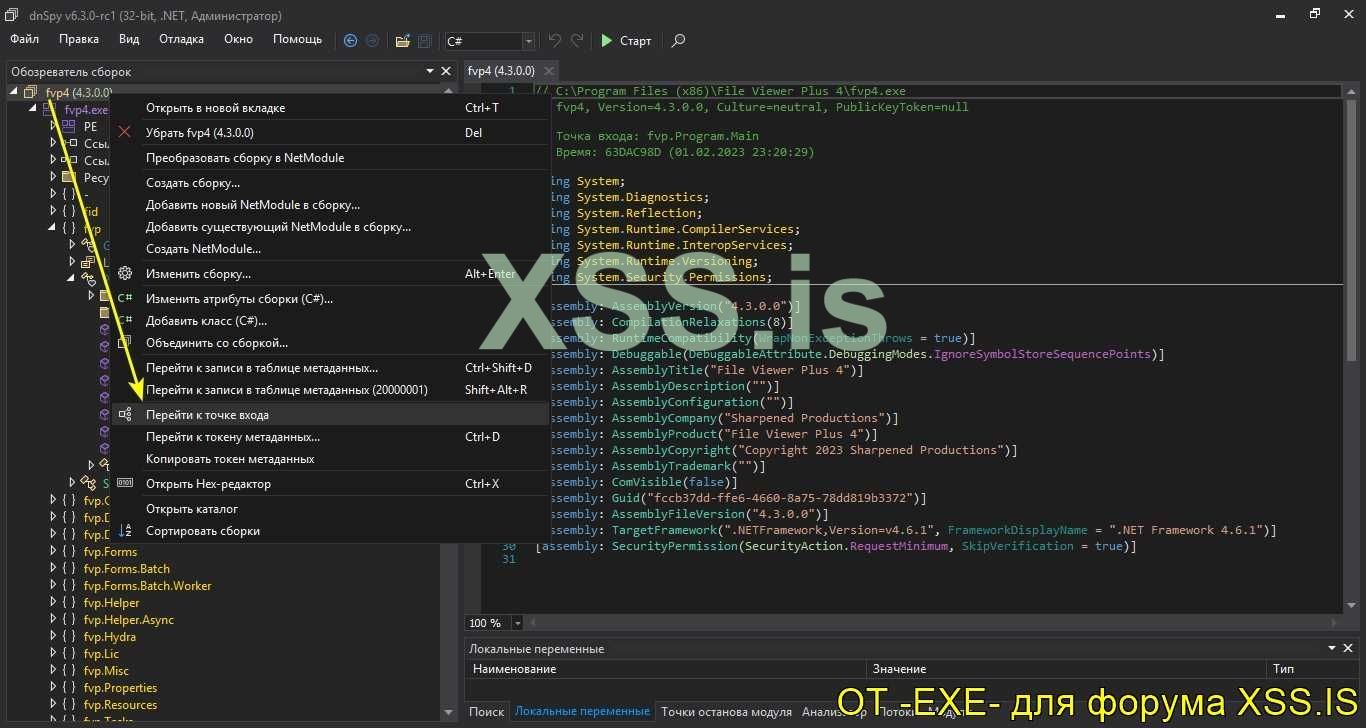
Task: Choose Перейти к записи в таблице метаданных (20000001)
Action: coord(330,390)
